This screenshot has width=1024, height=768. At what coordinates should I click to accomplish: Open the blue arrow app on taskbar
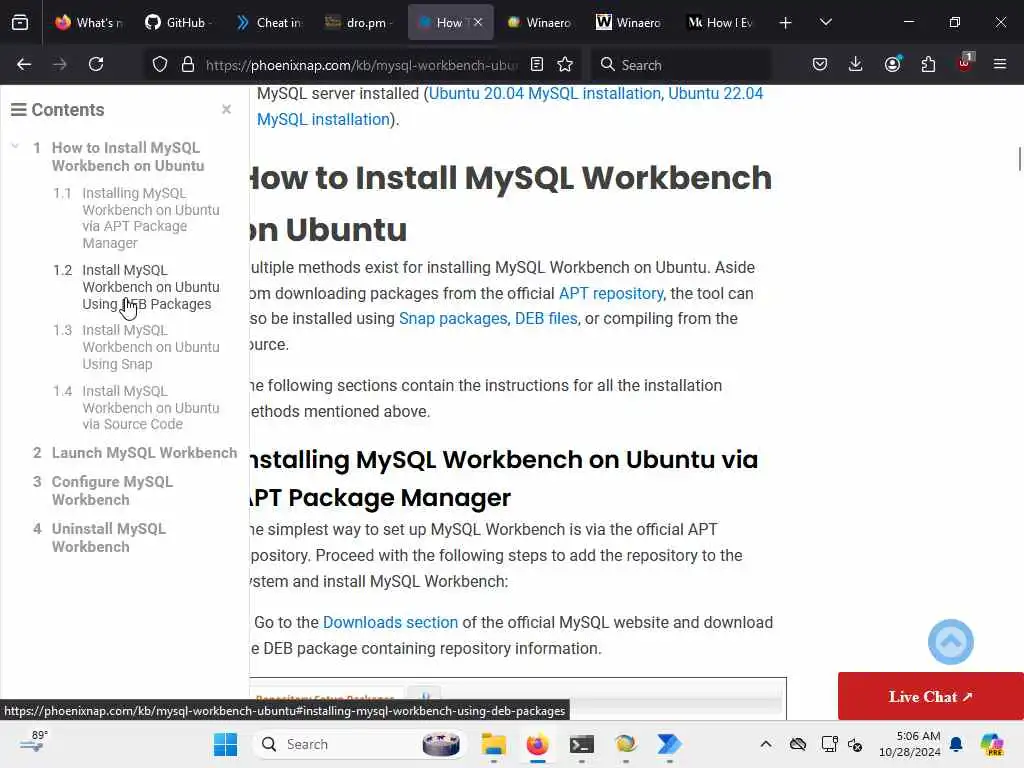[669, 744]
